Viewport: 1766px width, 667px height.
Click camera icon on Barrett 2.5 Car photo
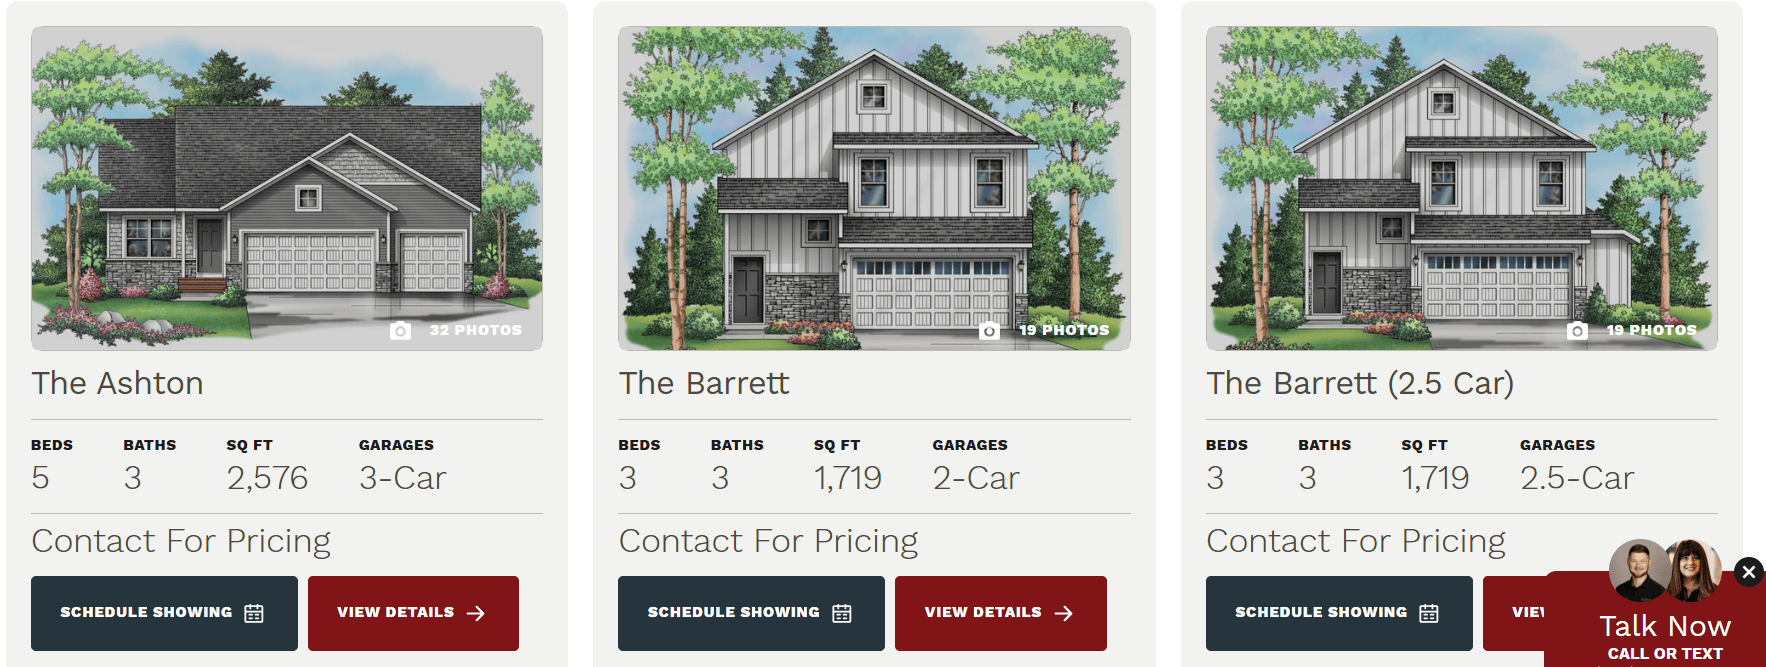pyautogui.click(x=1577, y=330)
